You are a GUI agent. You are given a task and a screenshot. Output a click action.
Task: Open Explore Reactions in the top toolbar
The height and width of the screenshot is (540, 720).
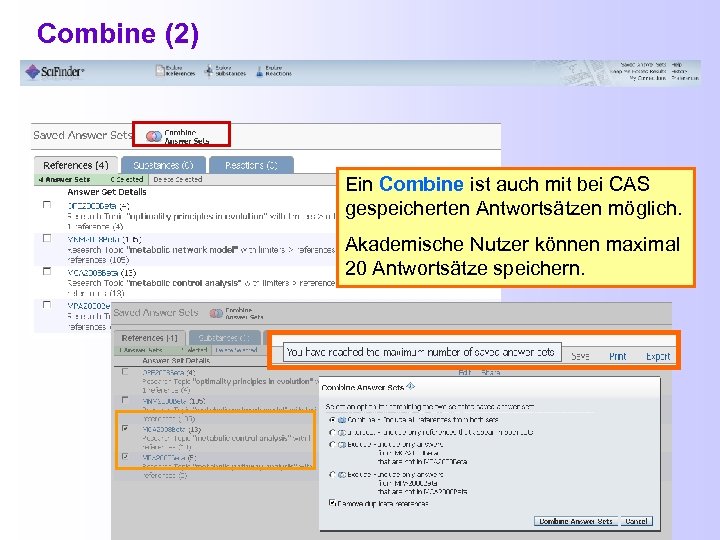click(274, 71)
